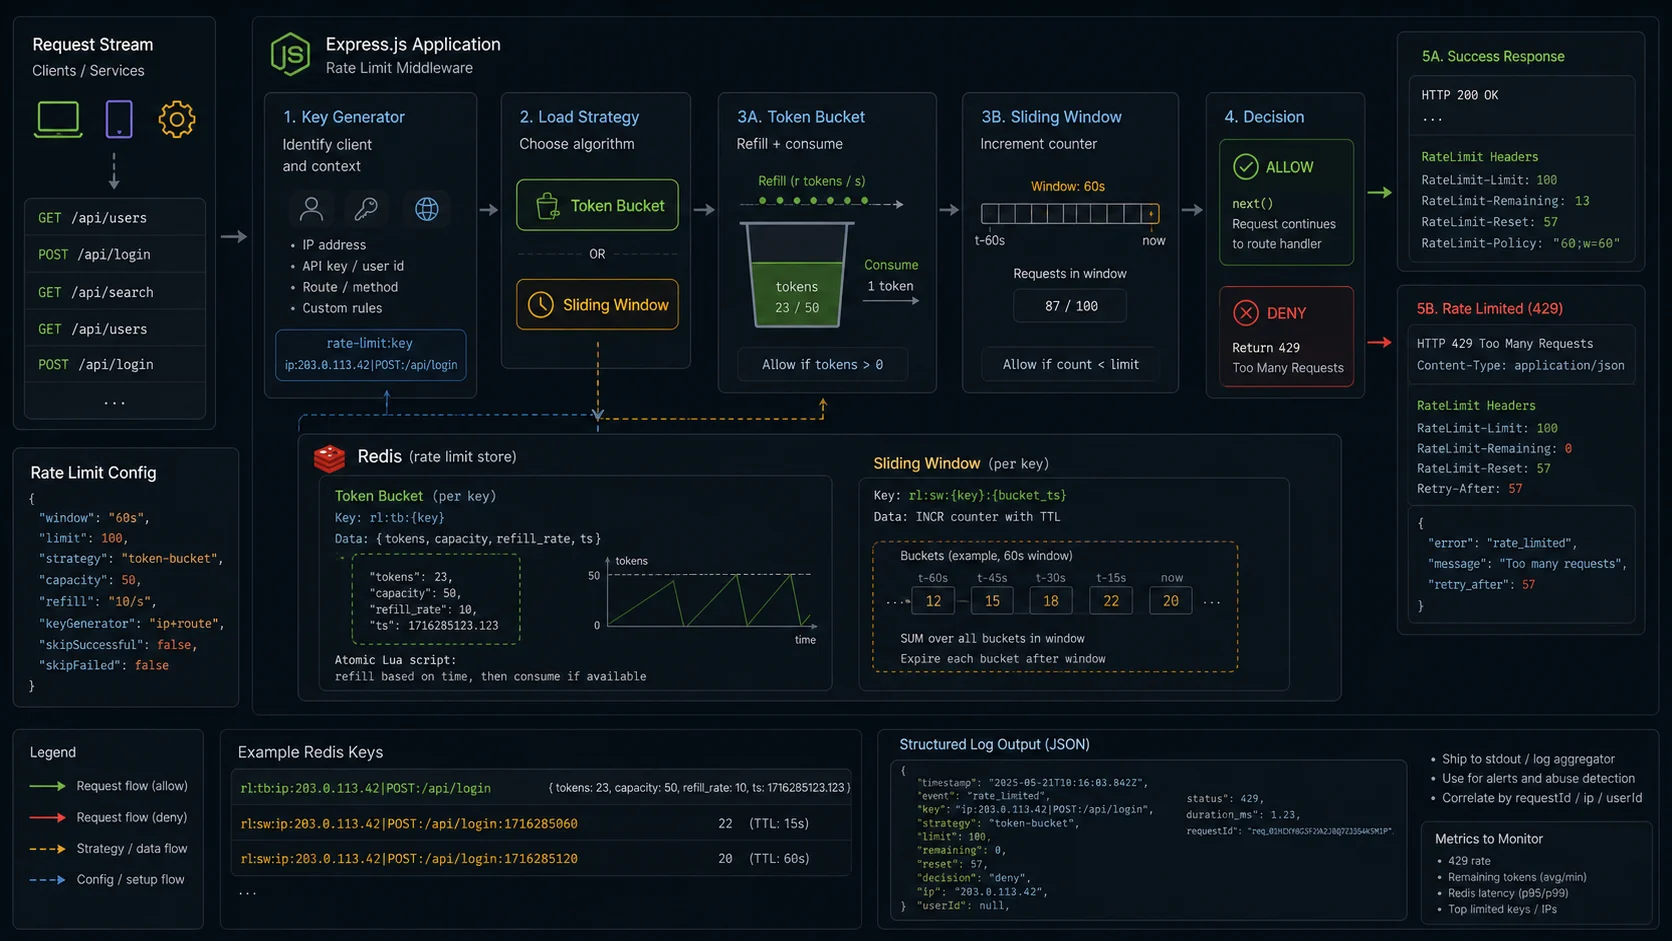
Task: Click the '12' bucket under t-60s
Action: tap(933, 601)
